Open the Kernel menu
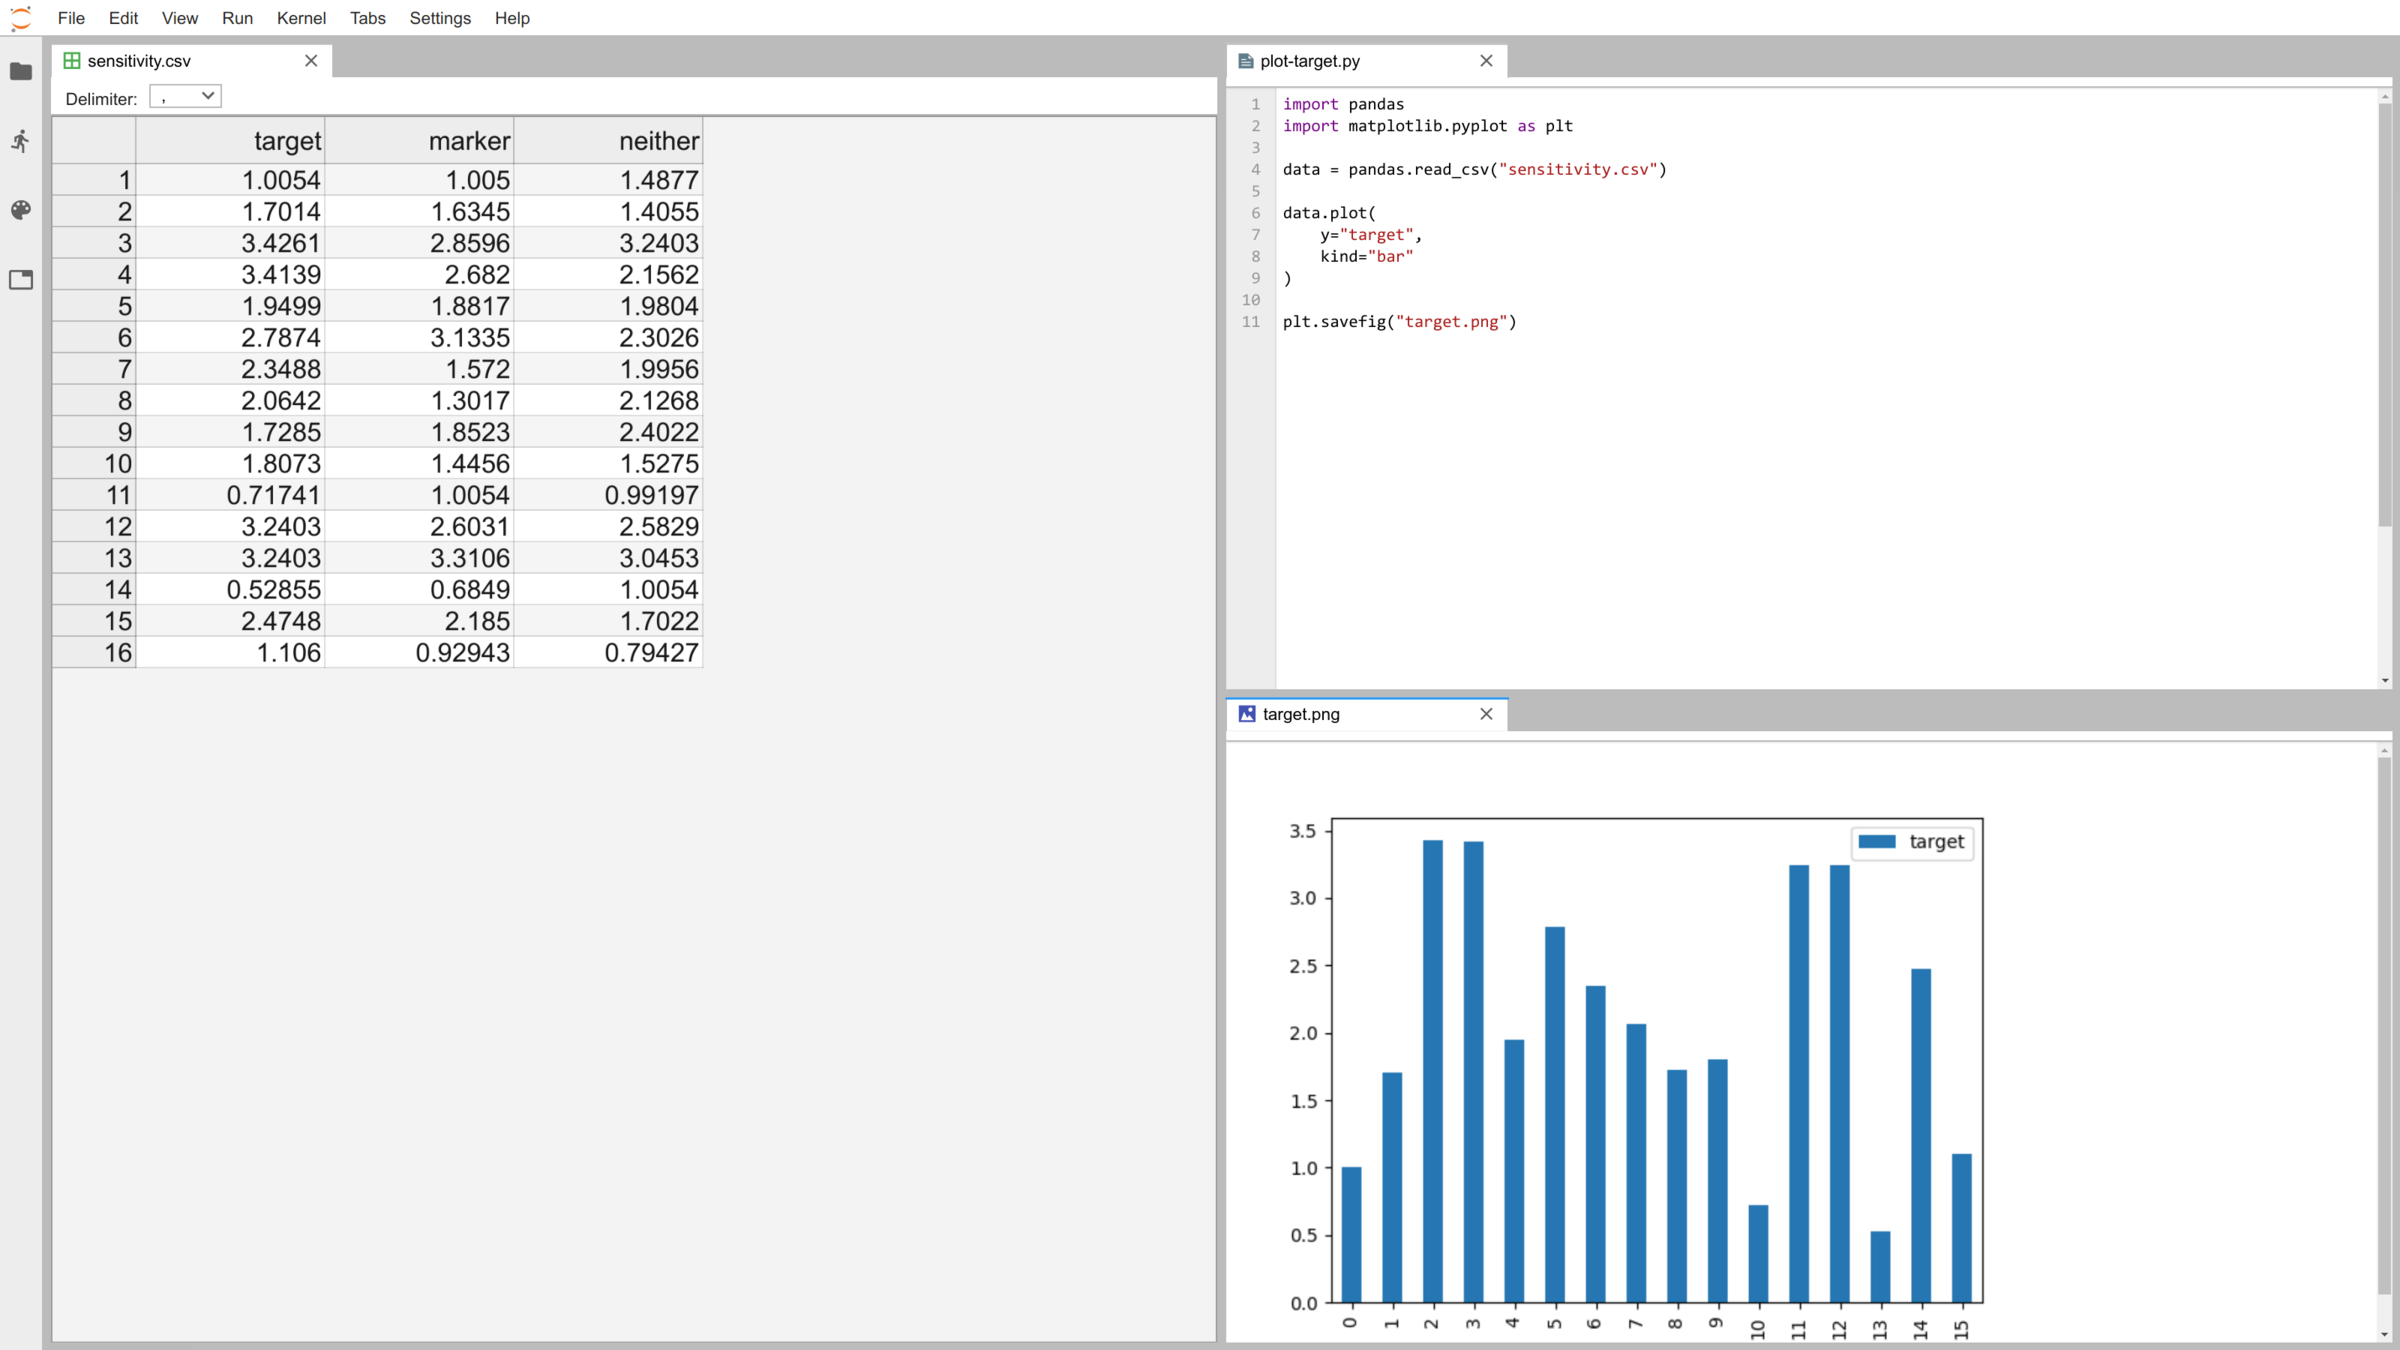This screenshot has width=2400, height=1350. coord(301,18)
